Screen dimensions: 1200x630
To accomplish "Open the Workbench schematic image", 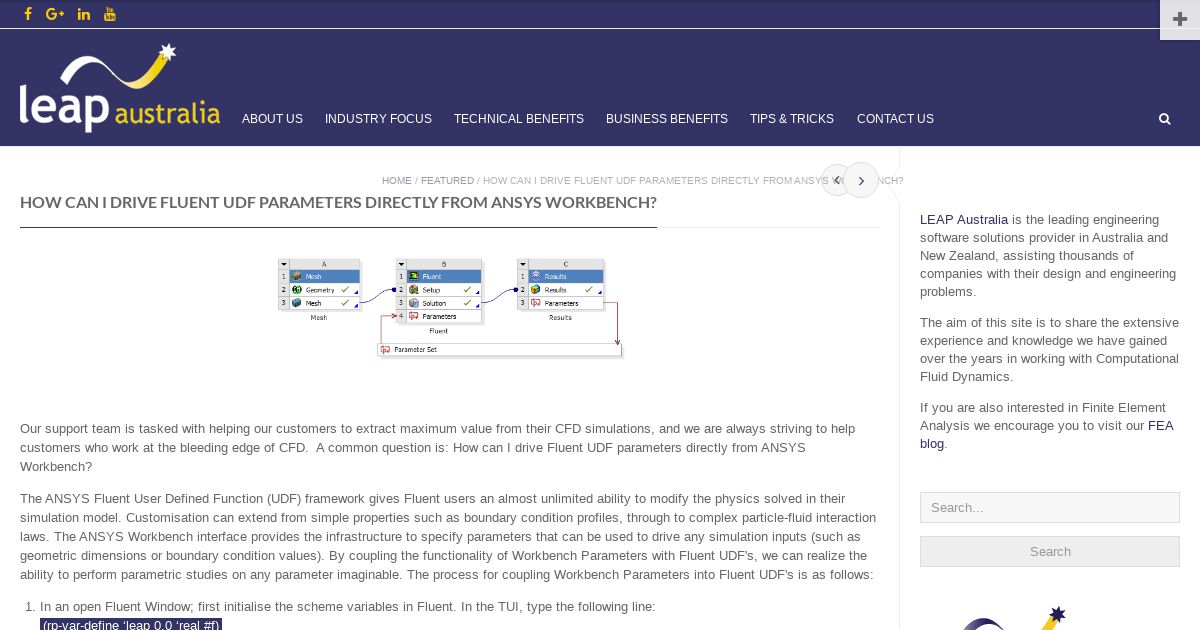I will click(x=450, y=308).
